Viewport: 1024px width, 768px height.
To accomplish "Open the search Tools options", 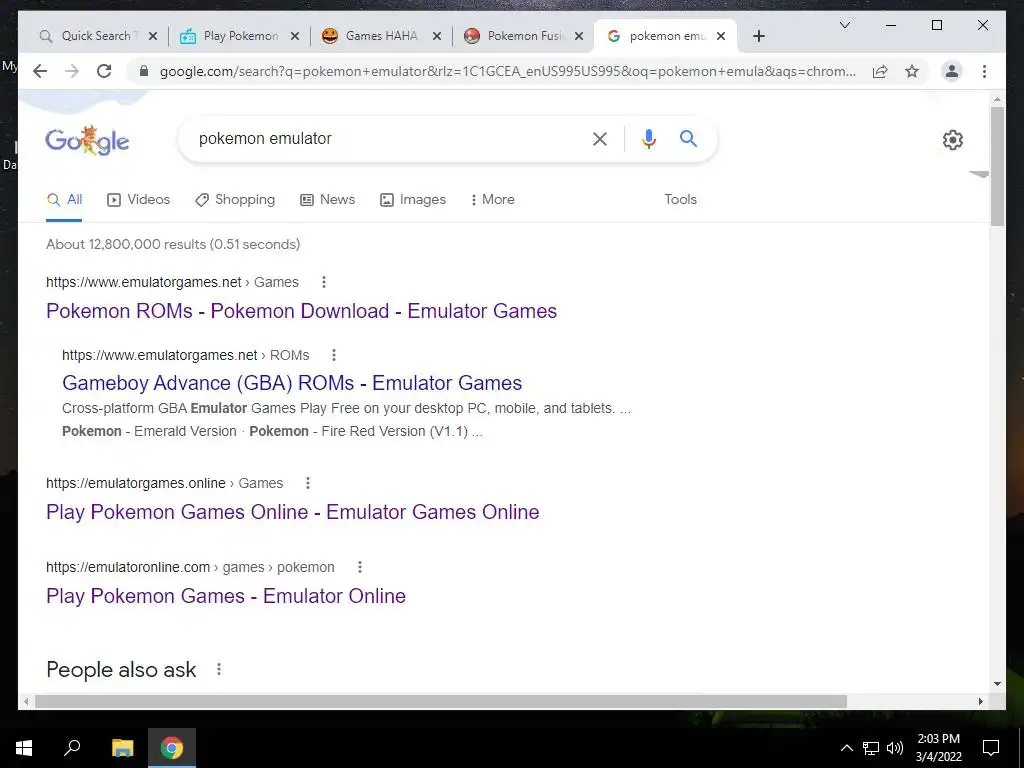I will (680, 200).
